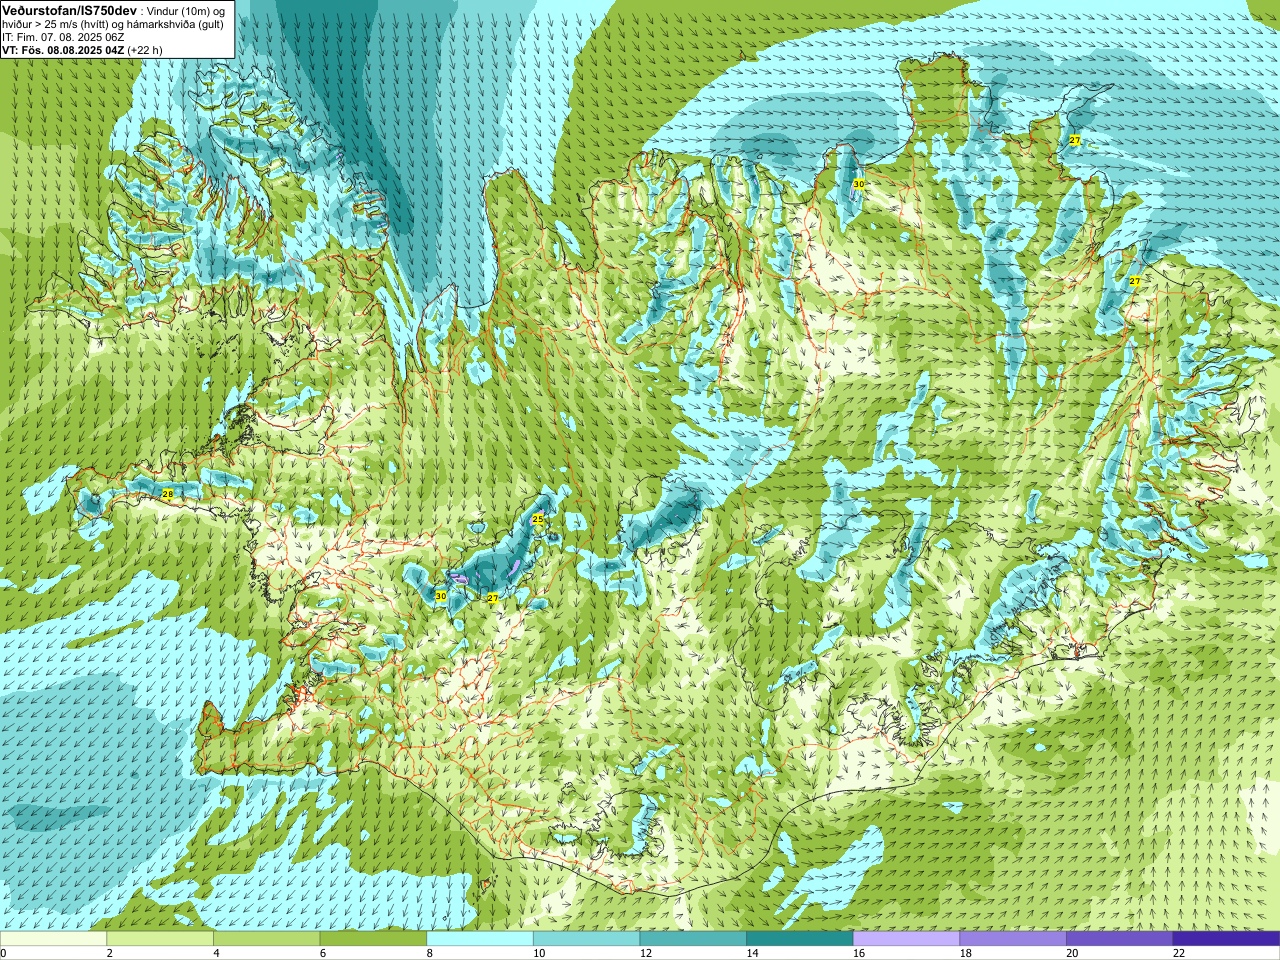Click the legend scale value 16

pyautogui.click(x=859, y=953)
